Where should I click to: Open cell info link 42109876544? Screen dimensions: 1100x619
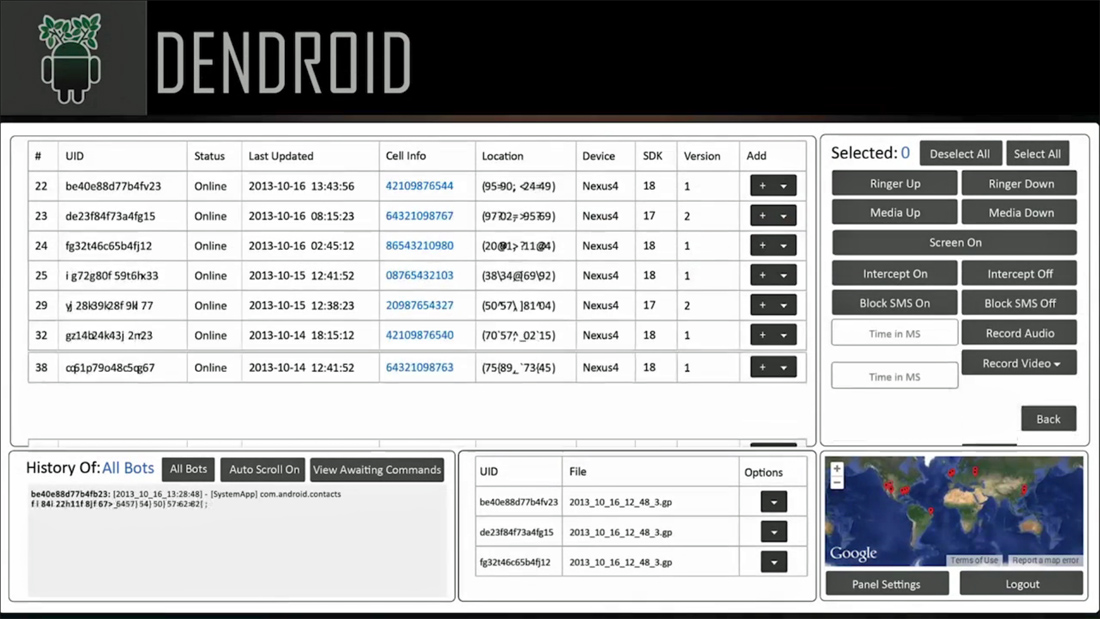click(420, 186)
